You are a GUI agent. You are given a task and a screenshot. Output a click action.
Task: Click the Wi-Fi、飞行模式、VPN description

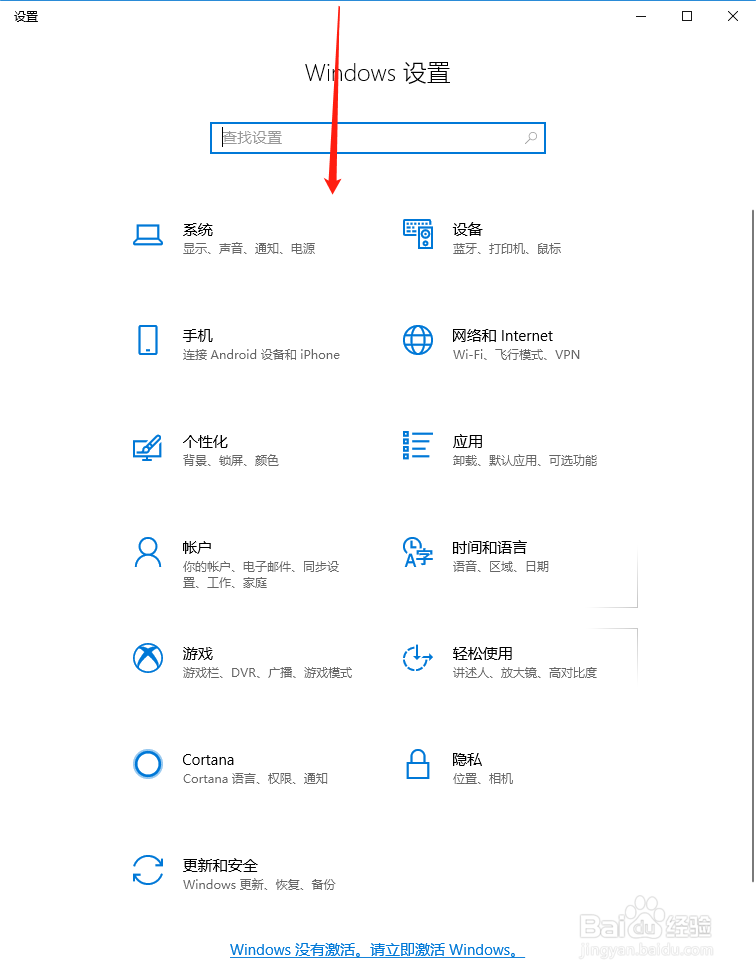point(516,355)
